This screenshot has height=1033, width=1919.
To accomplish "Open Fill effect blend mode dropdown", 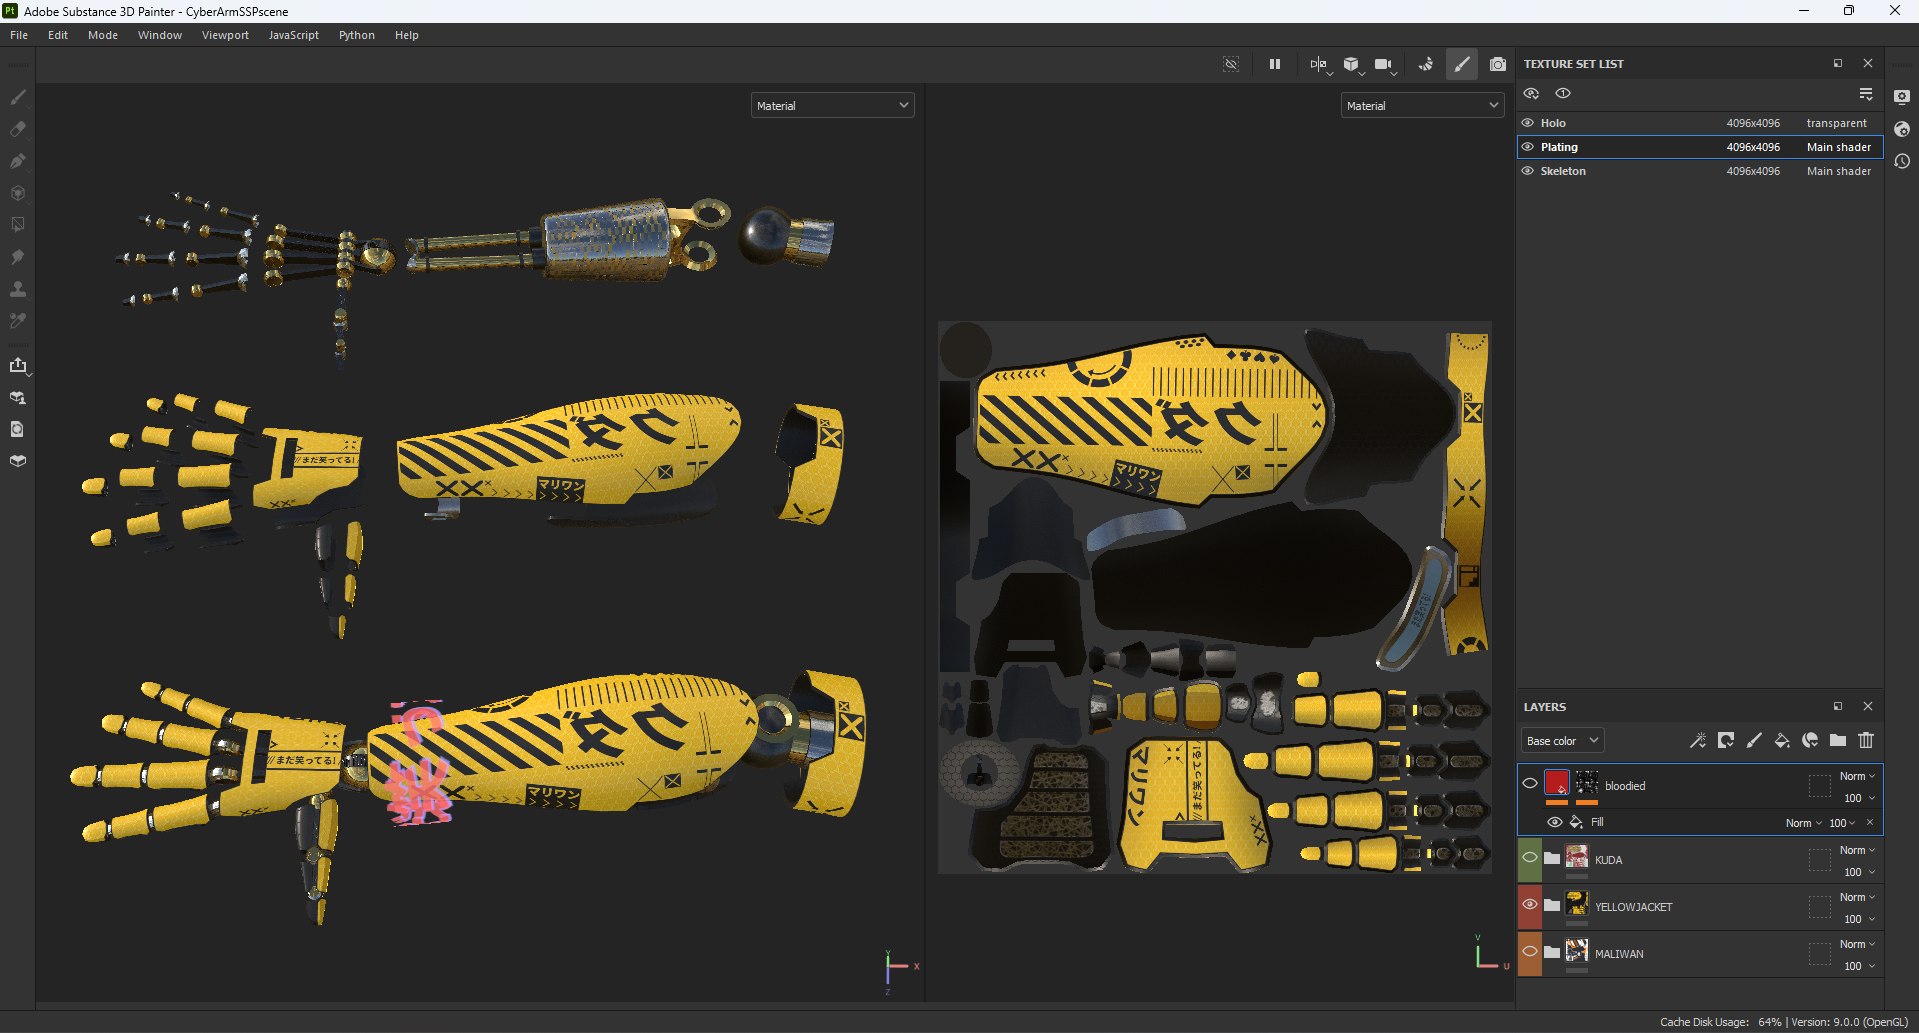I will click(1804, 823).
